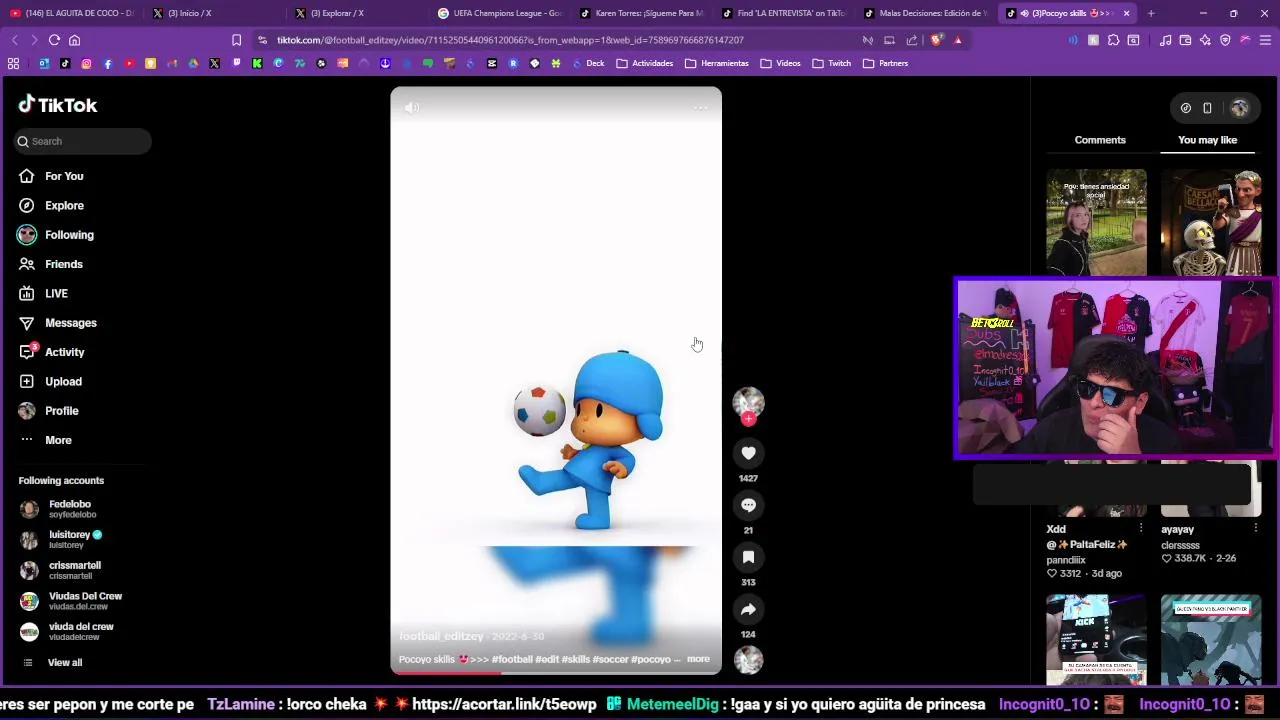
Task: Bookmark this page in address bar
Action: click(x=236, y=40)
